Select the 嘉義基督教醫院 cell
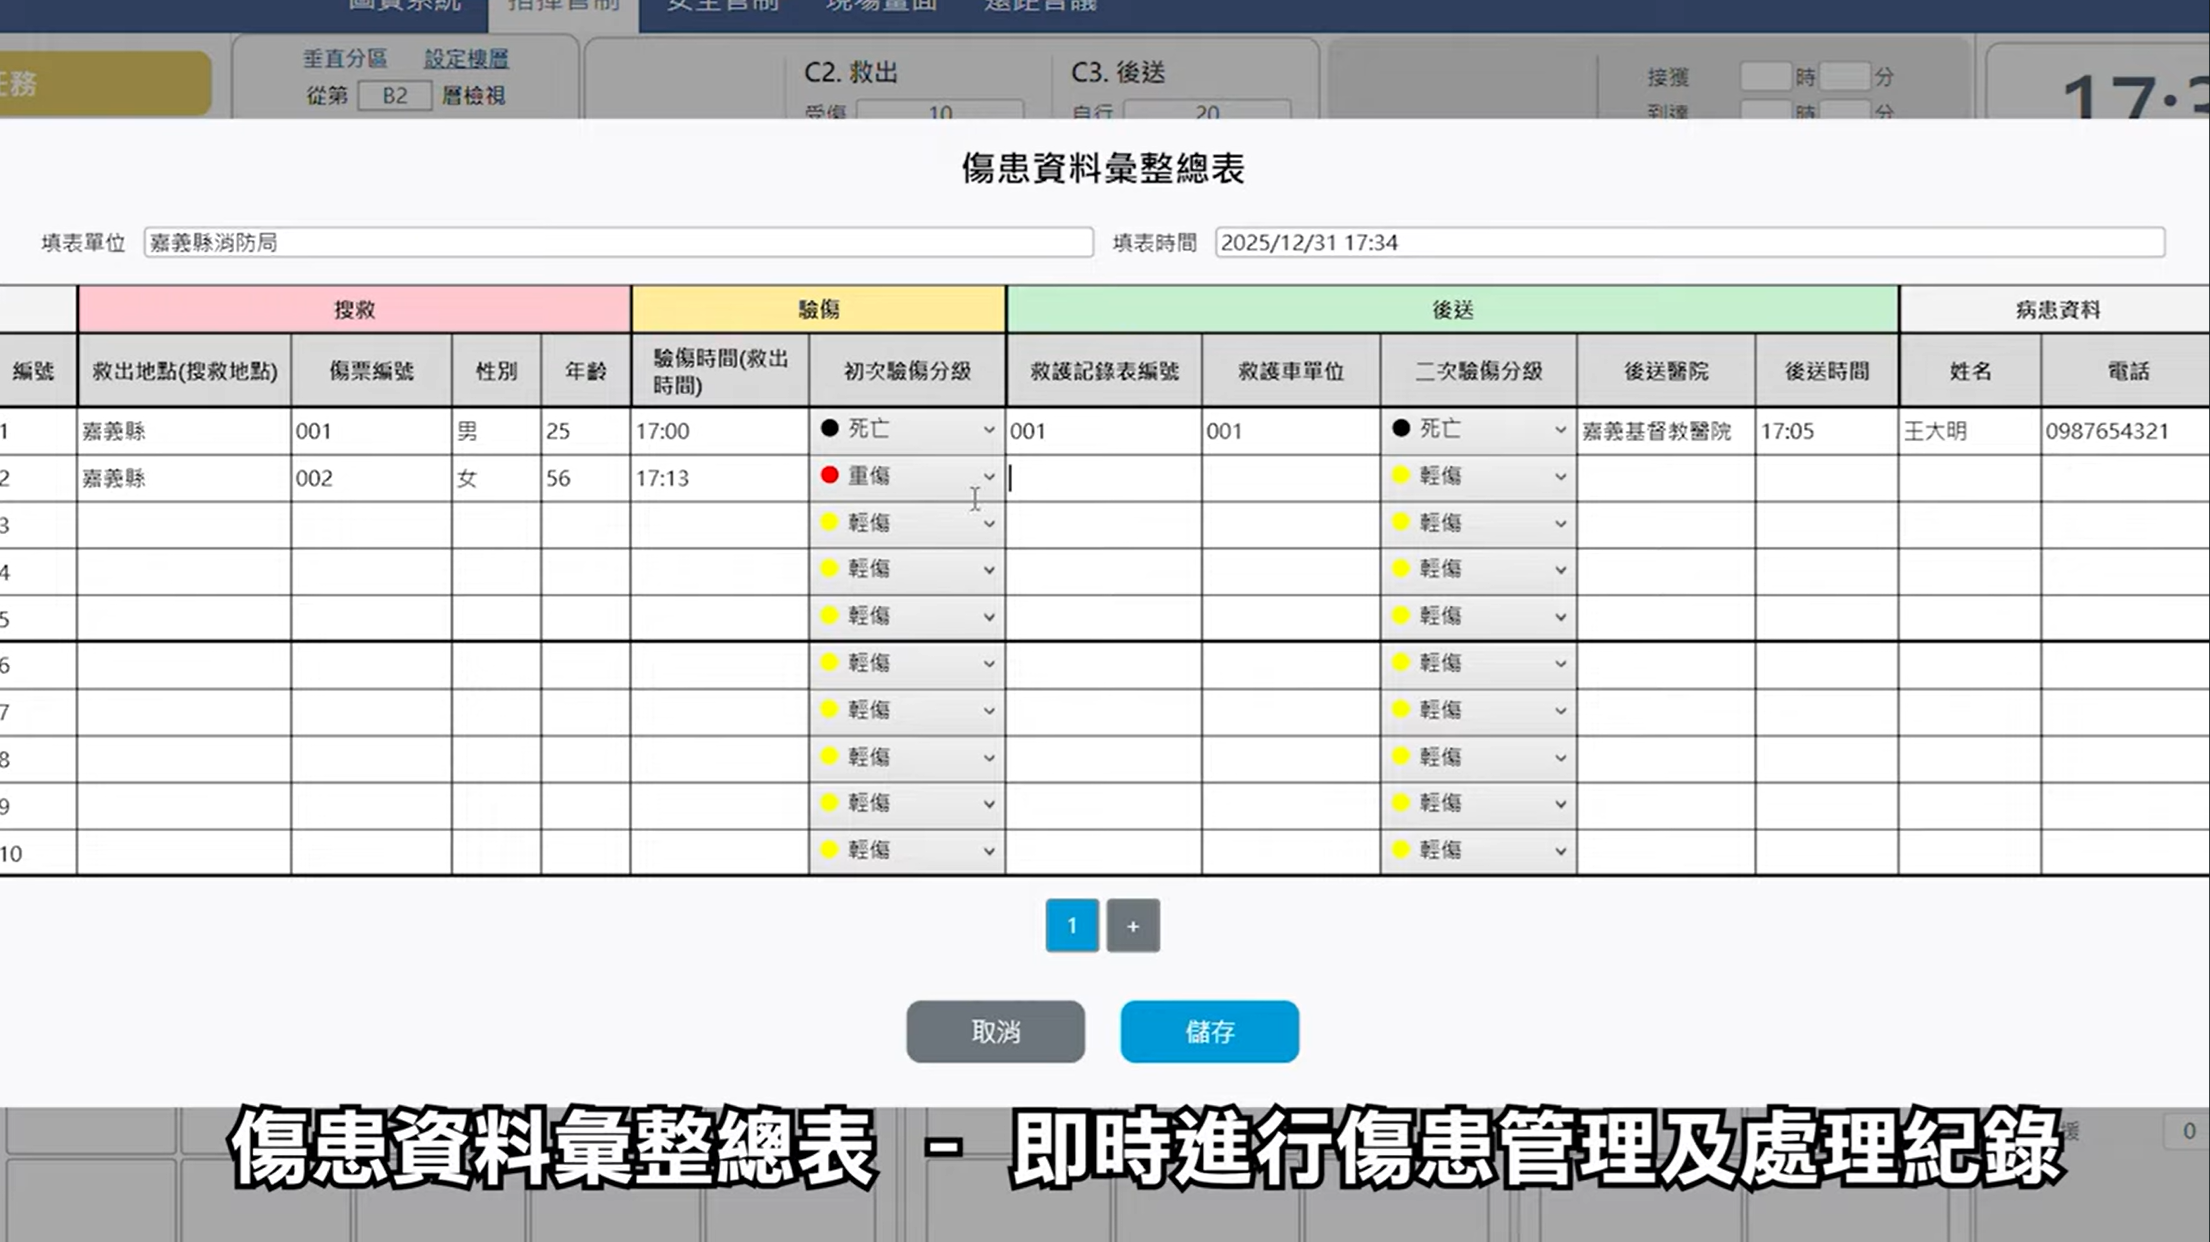Image resolution: width=2210 pixels, height=1242 pixels. [x=1666, y=431]
